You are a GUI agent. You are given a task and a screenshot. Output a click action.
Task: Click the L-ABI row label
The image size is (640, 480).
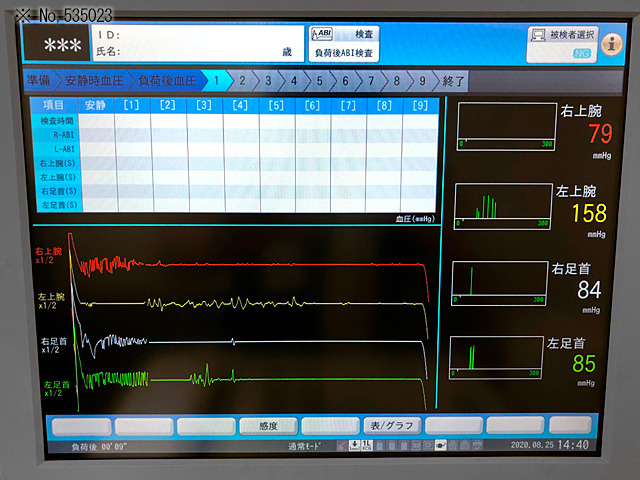[x=64, y=149]
